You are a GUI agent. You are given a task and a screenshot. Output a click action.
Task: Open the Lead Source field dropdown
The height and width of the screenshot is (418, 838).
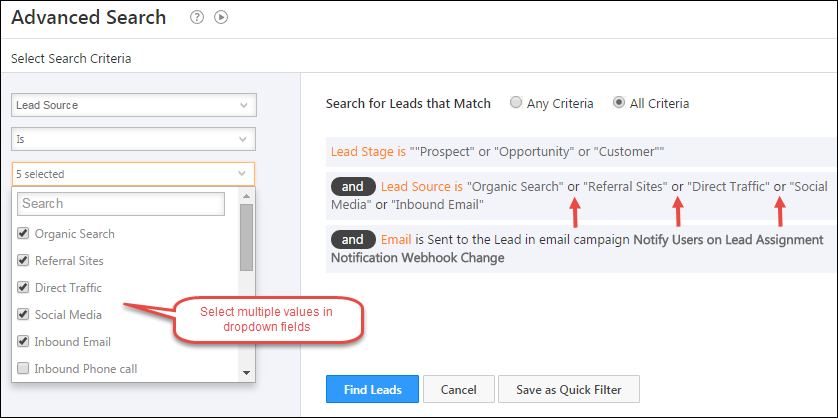[x=134, y=105]
